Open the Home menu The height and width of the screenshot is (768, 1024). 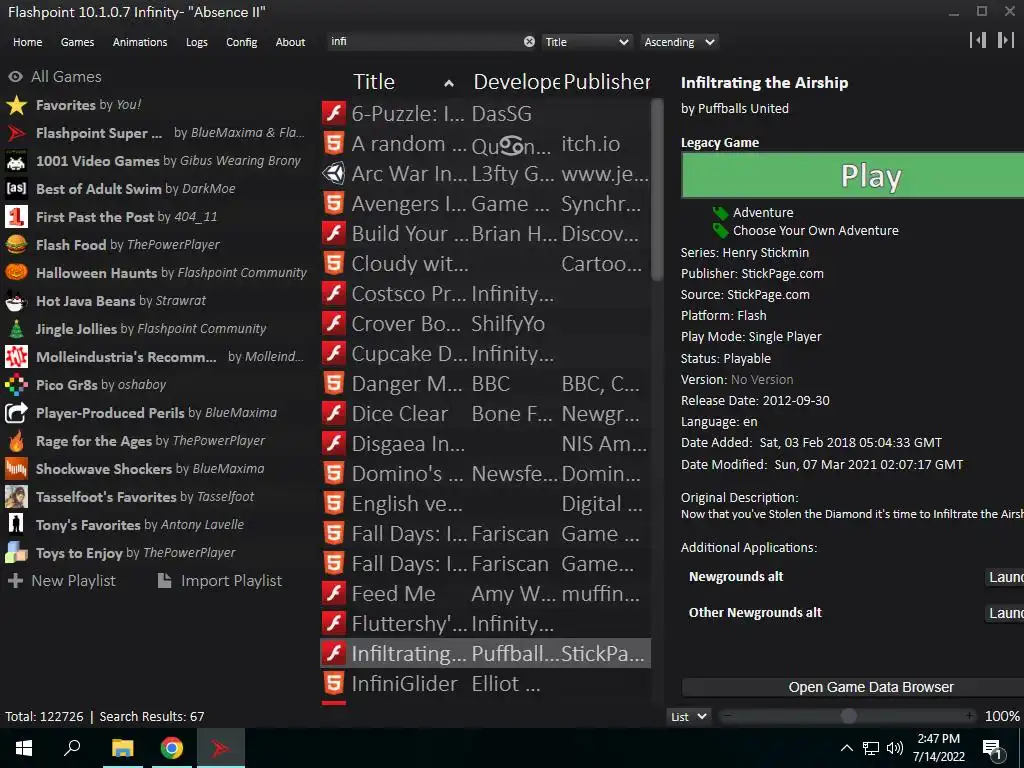(x=27, y=42)
